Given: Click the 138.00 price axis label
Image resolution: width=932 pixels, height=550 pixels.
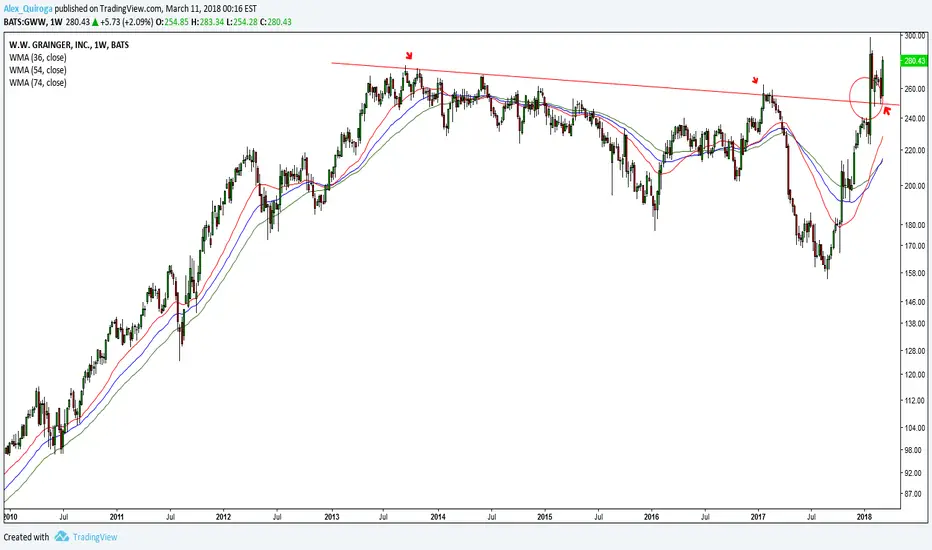Looking at the screenshot, I should (915, 323).
